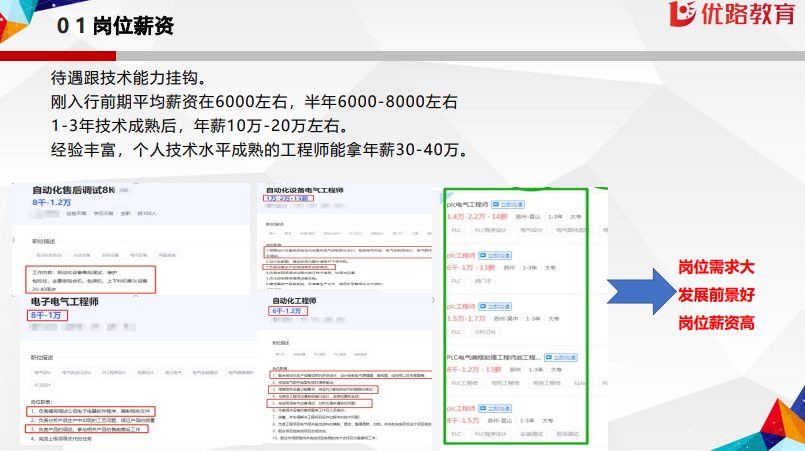805x451 pixels.
Task: Open the plc工程师 listing paying 6千-1万
Action: pos(461,255)
